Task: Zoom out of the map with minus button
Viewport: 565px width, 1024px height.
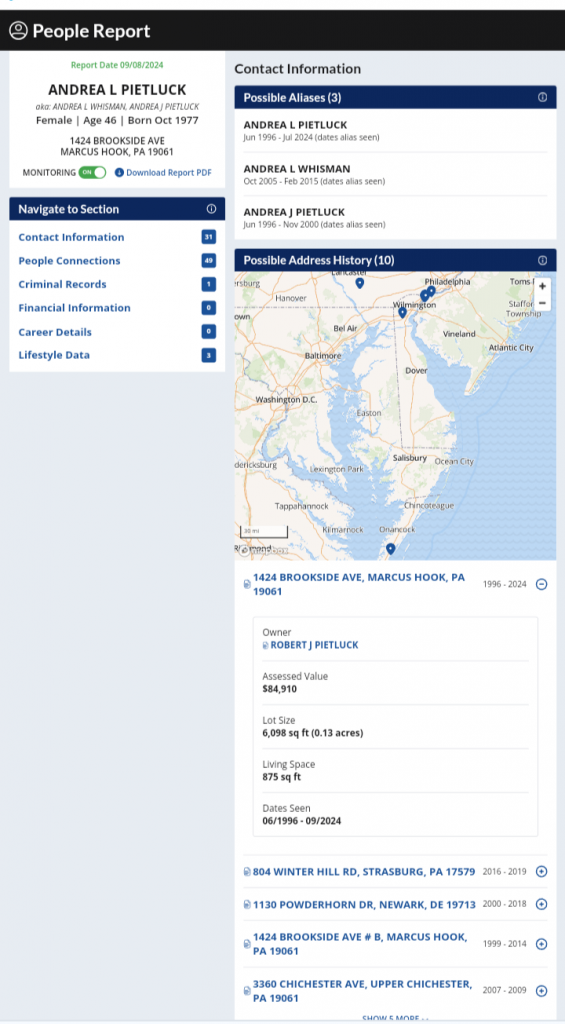Action: click(x=542, y=303)
